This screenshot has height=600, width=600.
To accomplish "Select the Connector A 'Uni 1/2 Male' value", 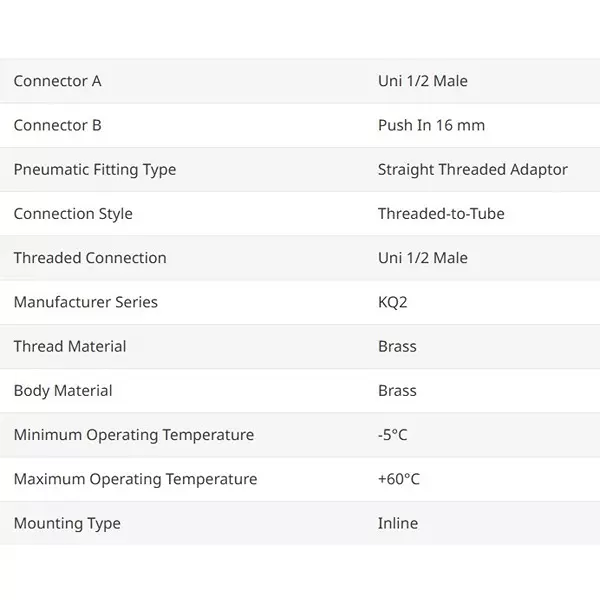I will (422, 81).
